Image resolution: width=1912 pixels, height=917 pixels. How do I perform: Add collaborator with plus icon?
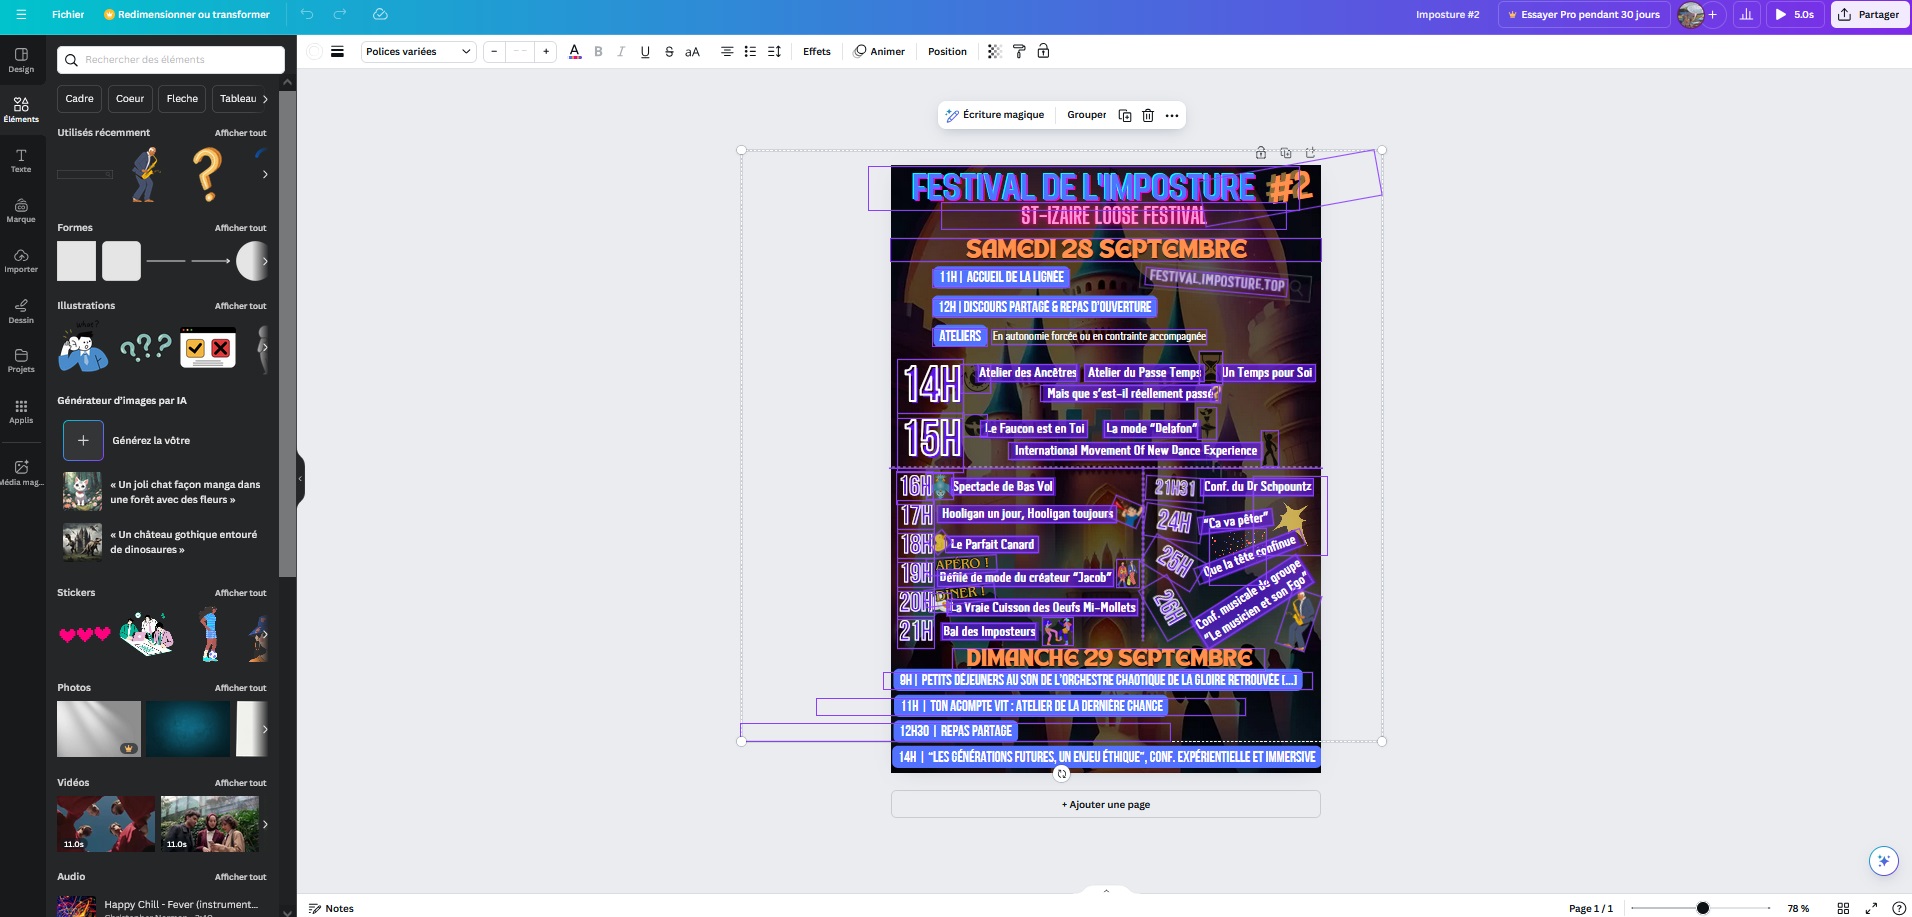click(x=1713, y=14)
